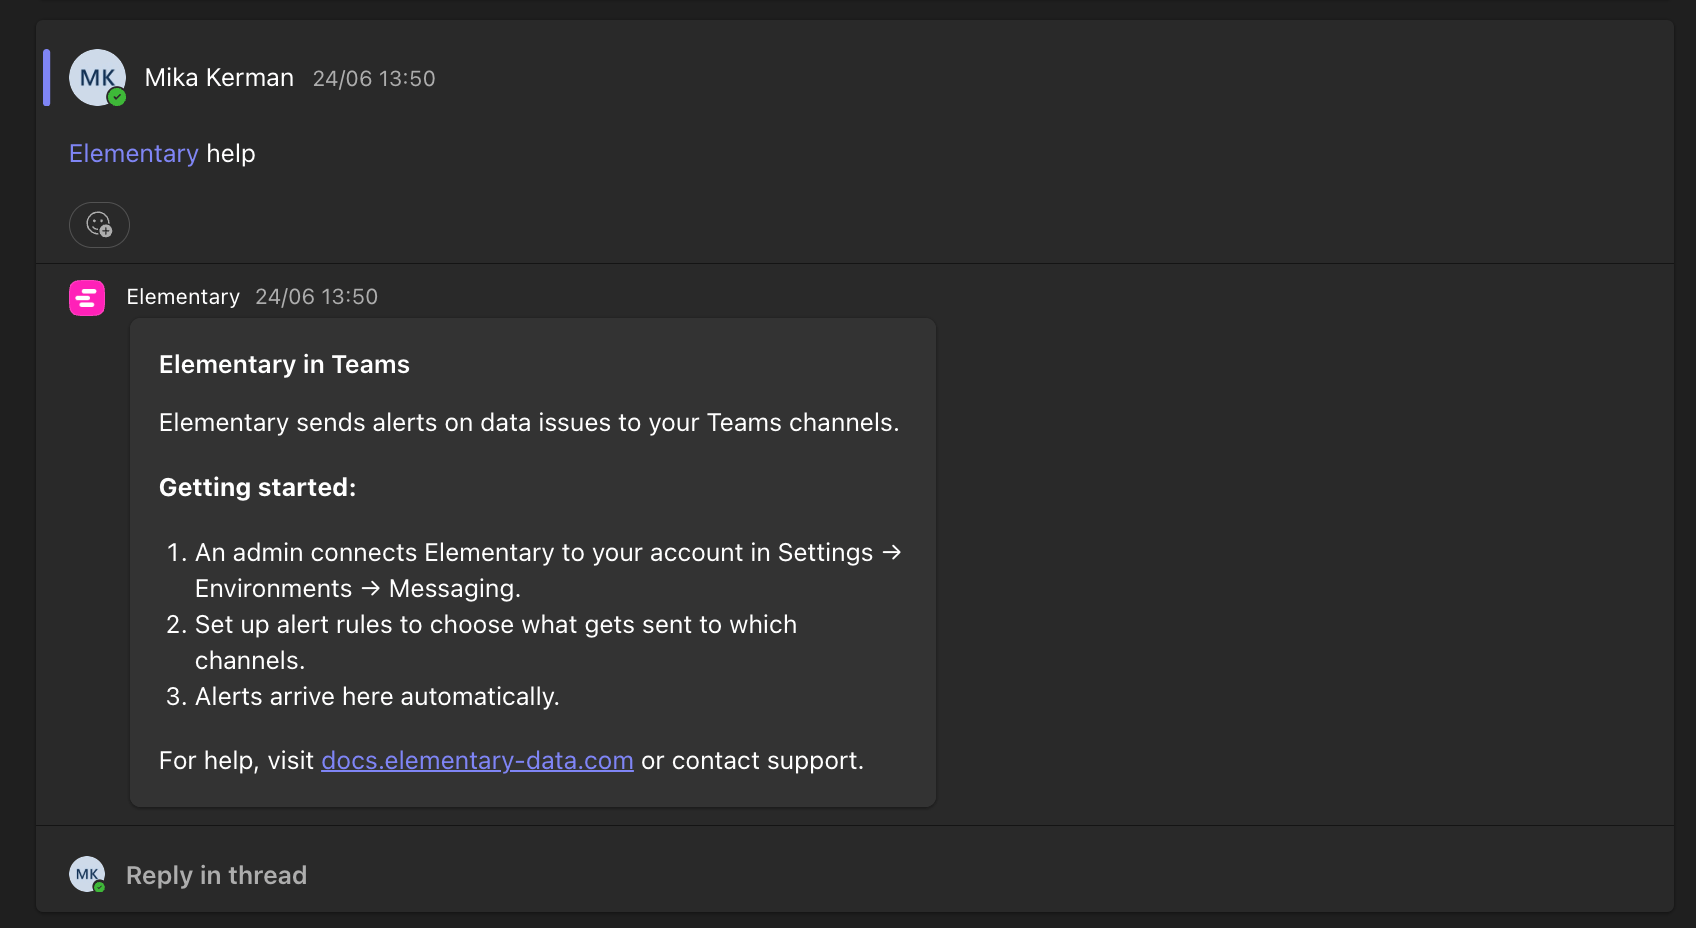Viewport: 1696px width, 928px height.
Task: Click the Elementary bot sender name
Action: click(183, 297)
